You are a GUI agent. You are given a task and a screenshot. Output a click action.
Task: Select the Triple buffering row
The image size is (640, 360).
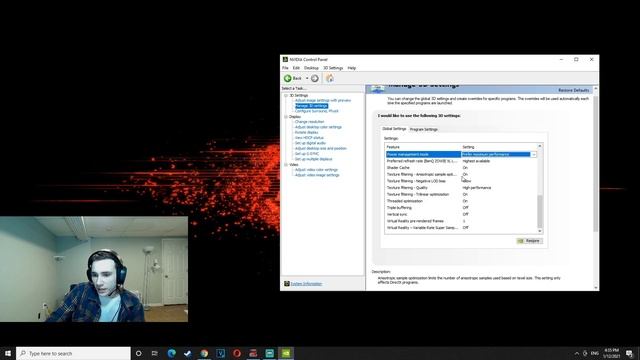[x=461, y=208]
